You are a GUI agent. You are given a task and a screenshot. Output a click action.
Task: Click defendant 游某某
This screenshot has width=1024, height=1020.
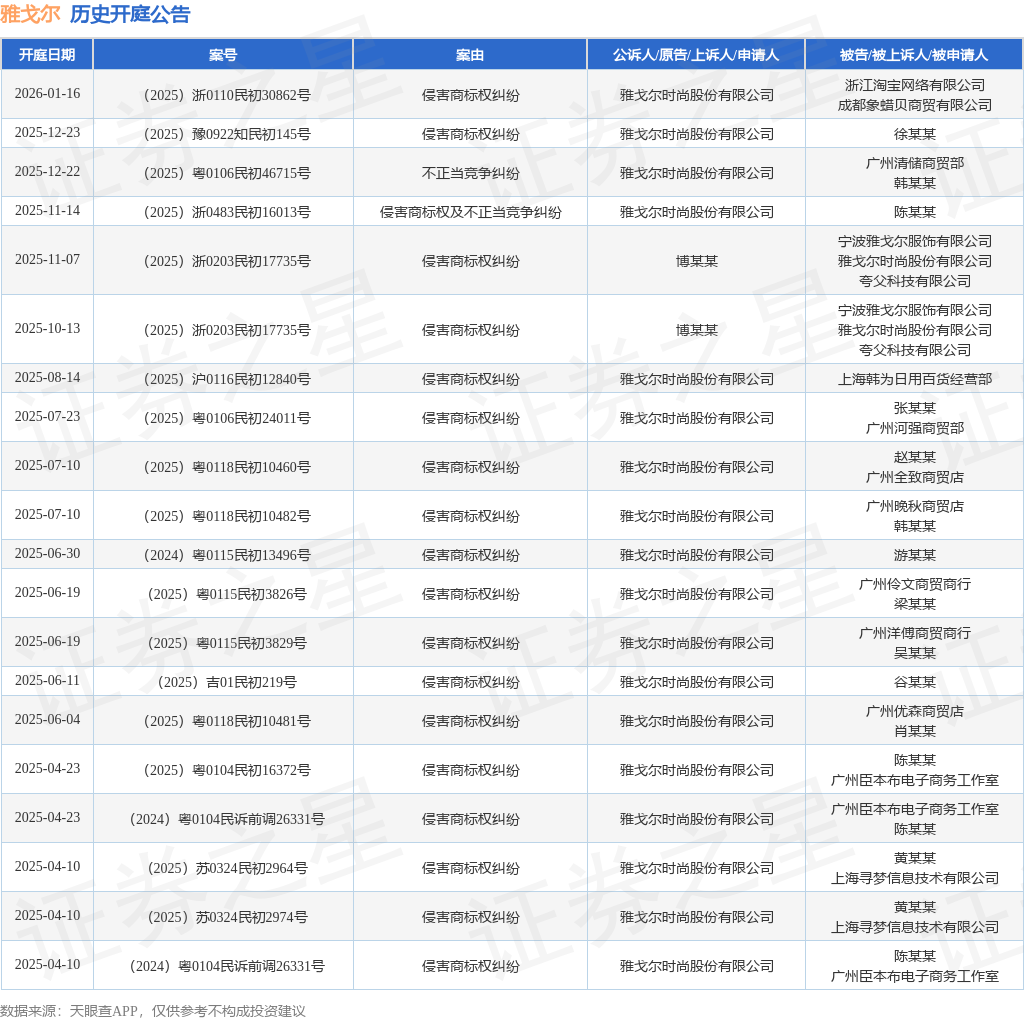pyautogui.click(x=914, y=556)
